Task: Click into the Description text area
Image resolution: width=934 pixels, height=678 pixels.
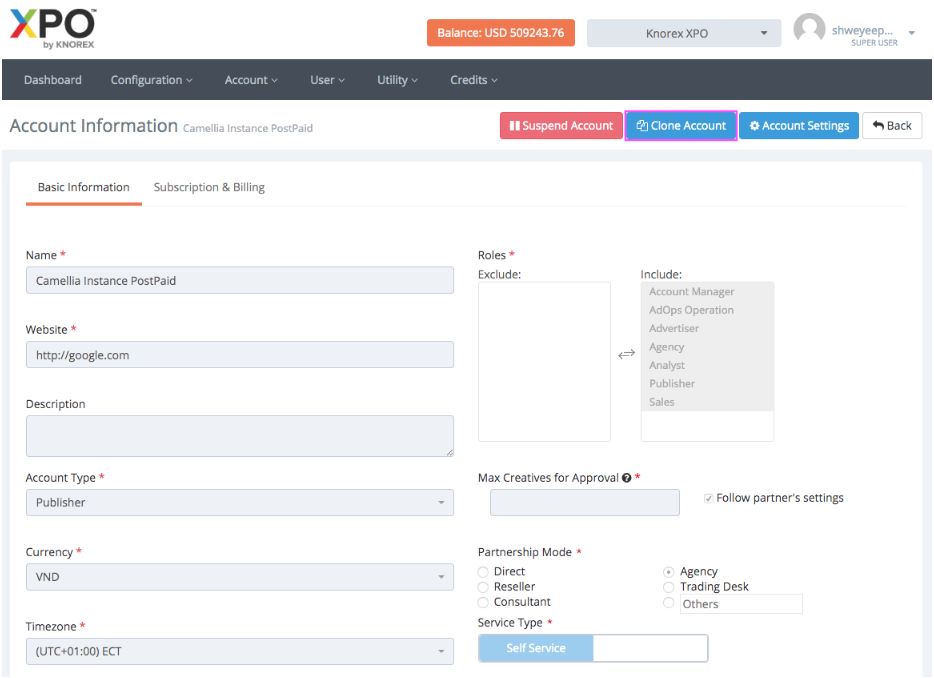Action: pyautogui.click(x=239, y=436)
